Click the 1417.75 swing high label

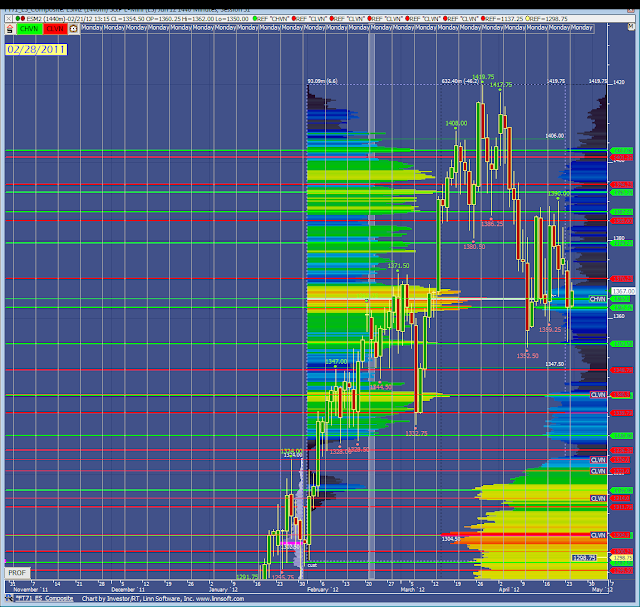point(501,84)
